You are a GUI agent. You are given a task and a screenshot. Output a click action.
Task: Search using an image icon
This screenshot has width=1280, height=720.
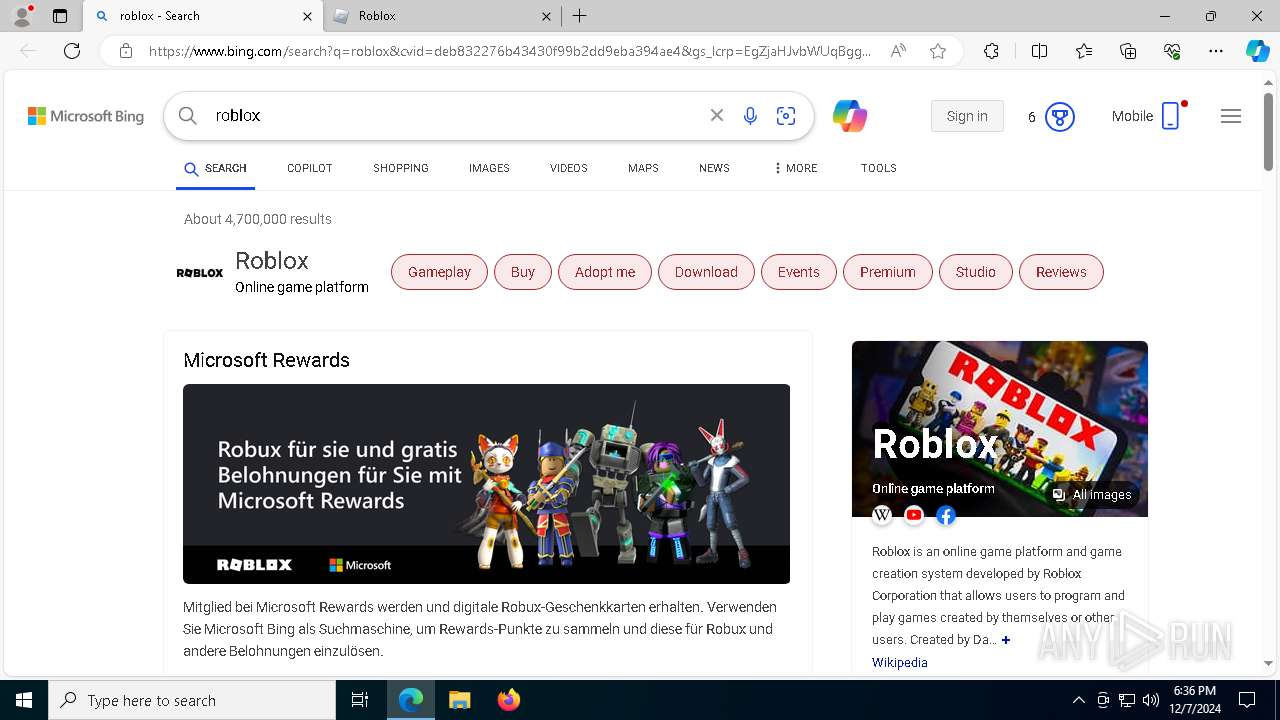click(x=786, y=116)
